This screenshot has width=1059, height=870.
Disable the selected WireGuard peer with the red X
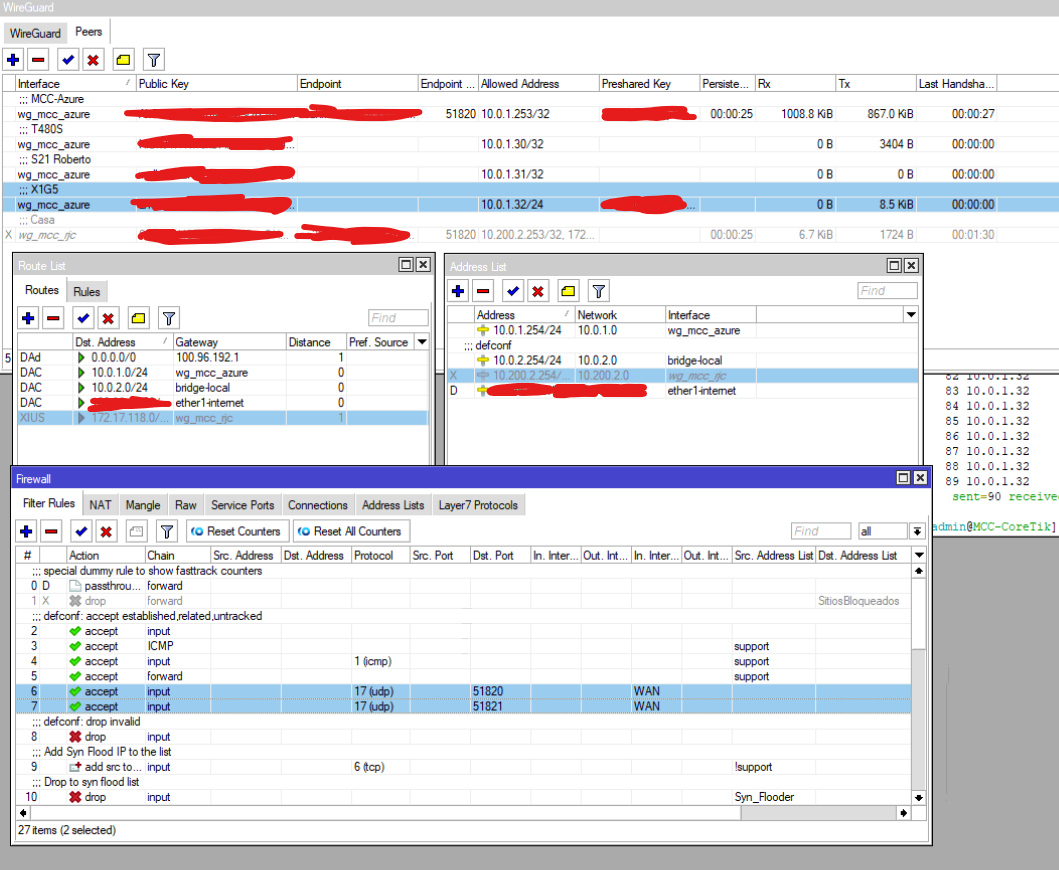click(93, 59)
